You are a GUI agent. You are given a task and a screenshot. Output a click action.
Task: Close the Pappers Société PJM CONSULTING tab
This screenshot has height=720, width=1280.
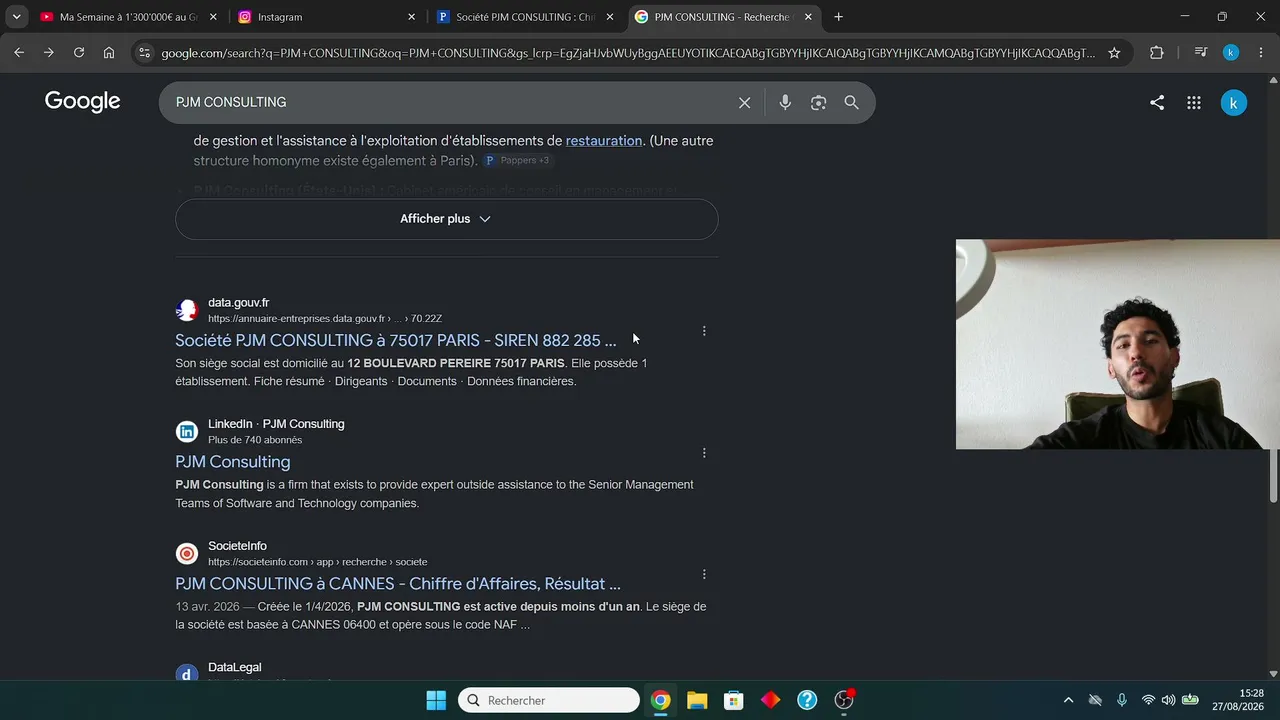[x=610, y=17]
